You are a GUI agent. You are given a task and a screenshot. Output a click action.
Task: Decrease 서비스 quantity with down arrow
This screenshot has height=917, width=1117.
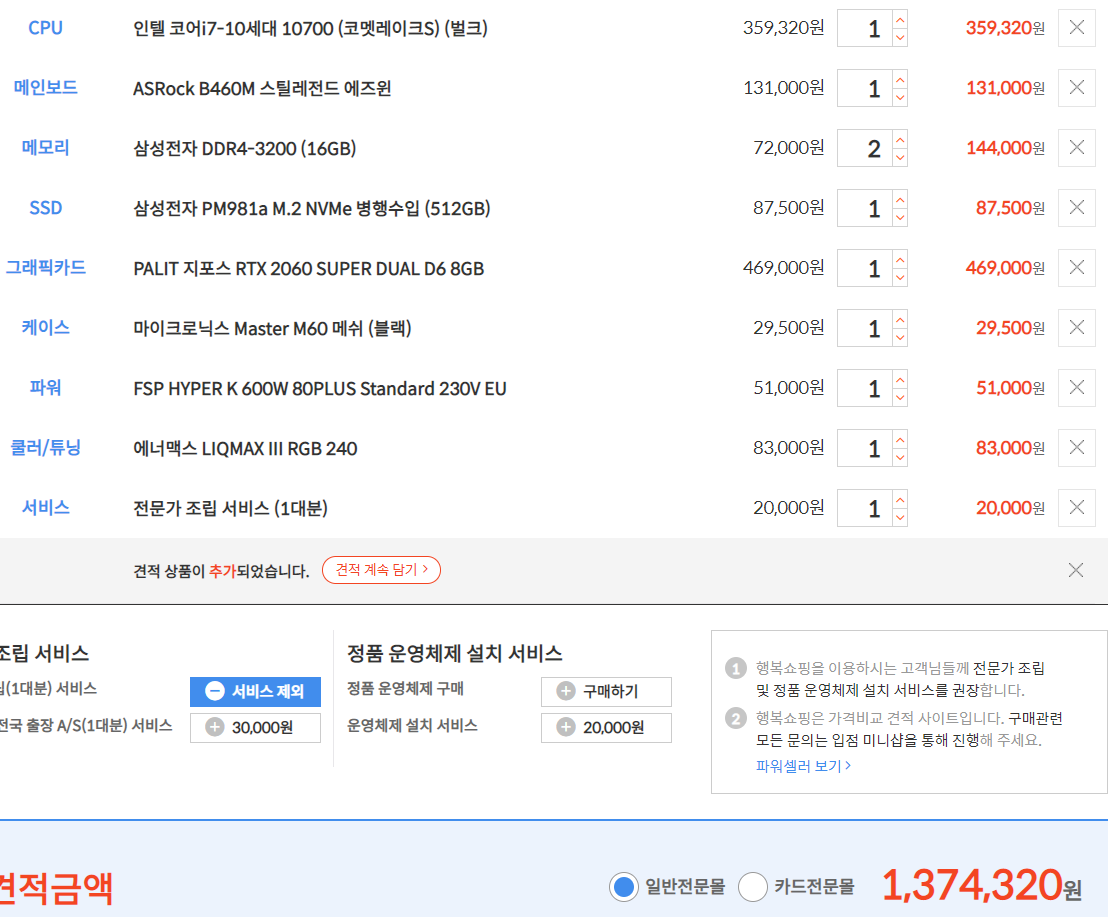tap(900, 517)
